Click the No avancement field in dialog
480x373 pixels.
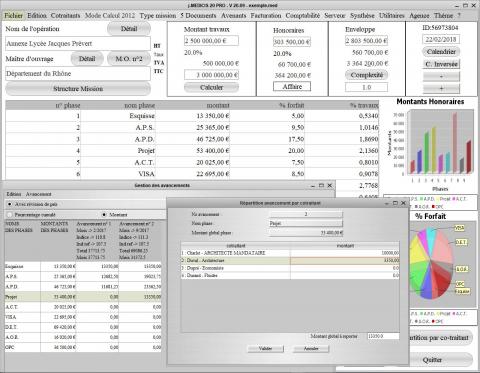[306, 214]
